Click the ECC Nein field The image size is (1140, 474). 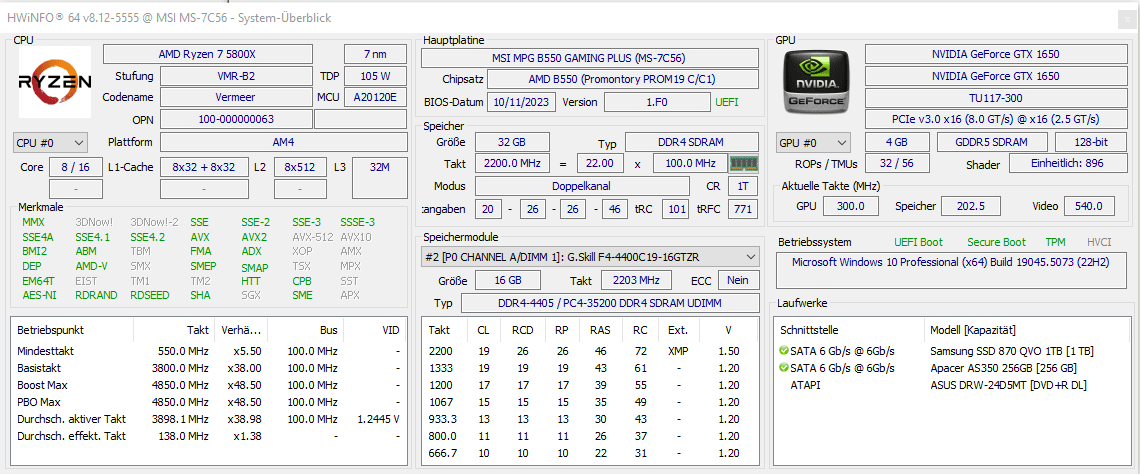tap(738, 280)
